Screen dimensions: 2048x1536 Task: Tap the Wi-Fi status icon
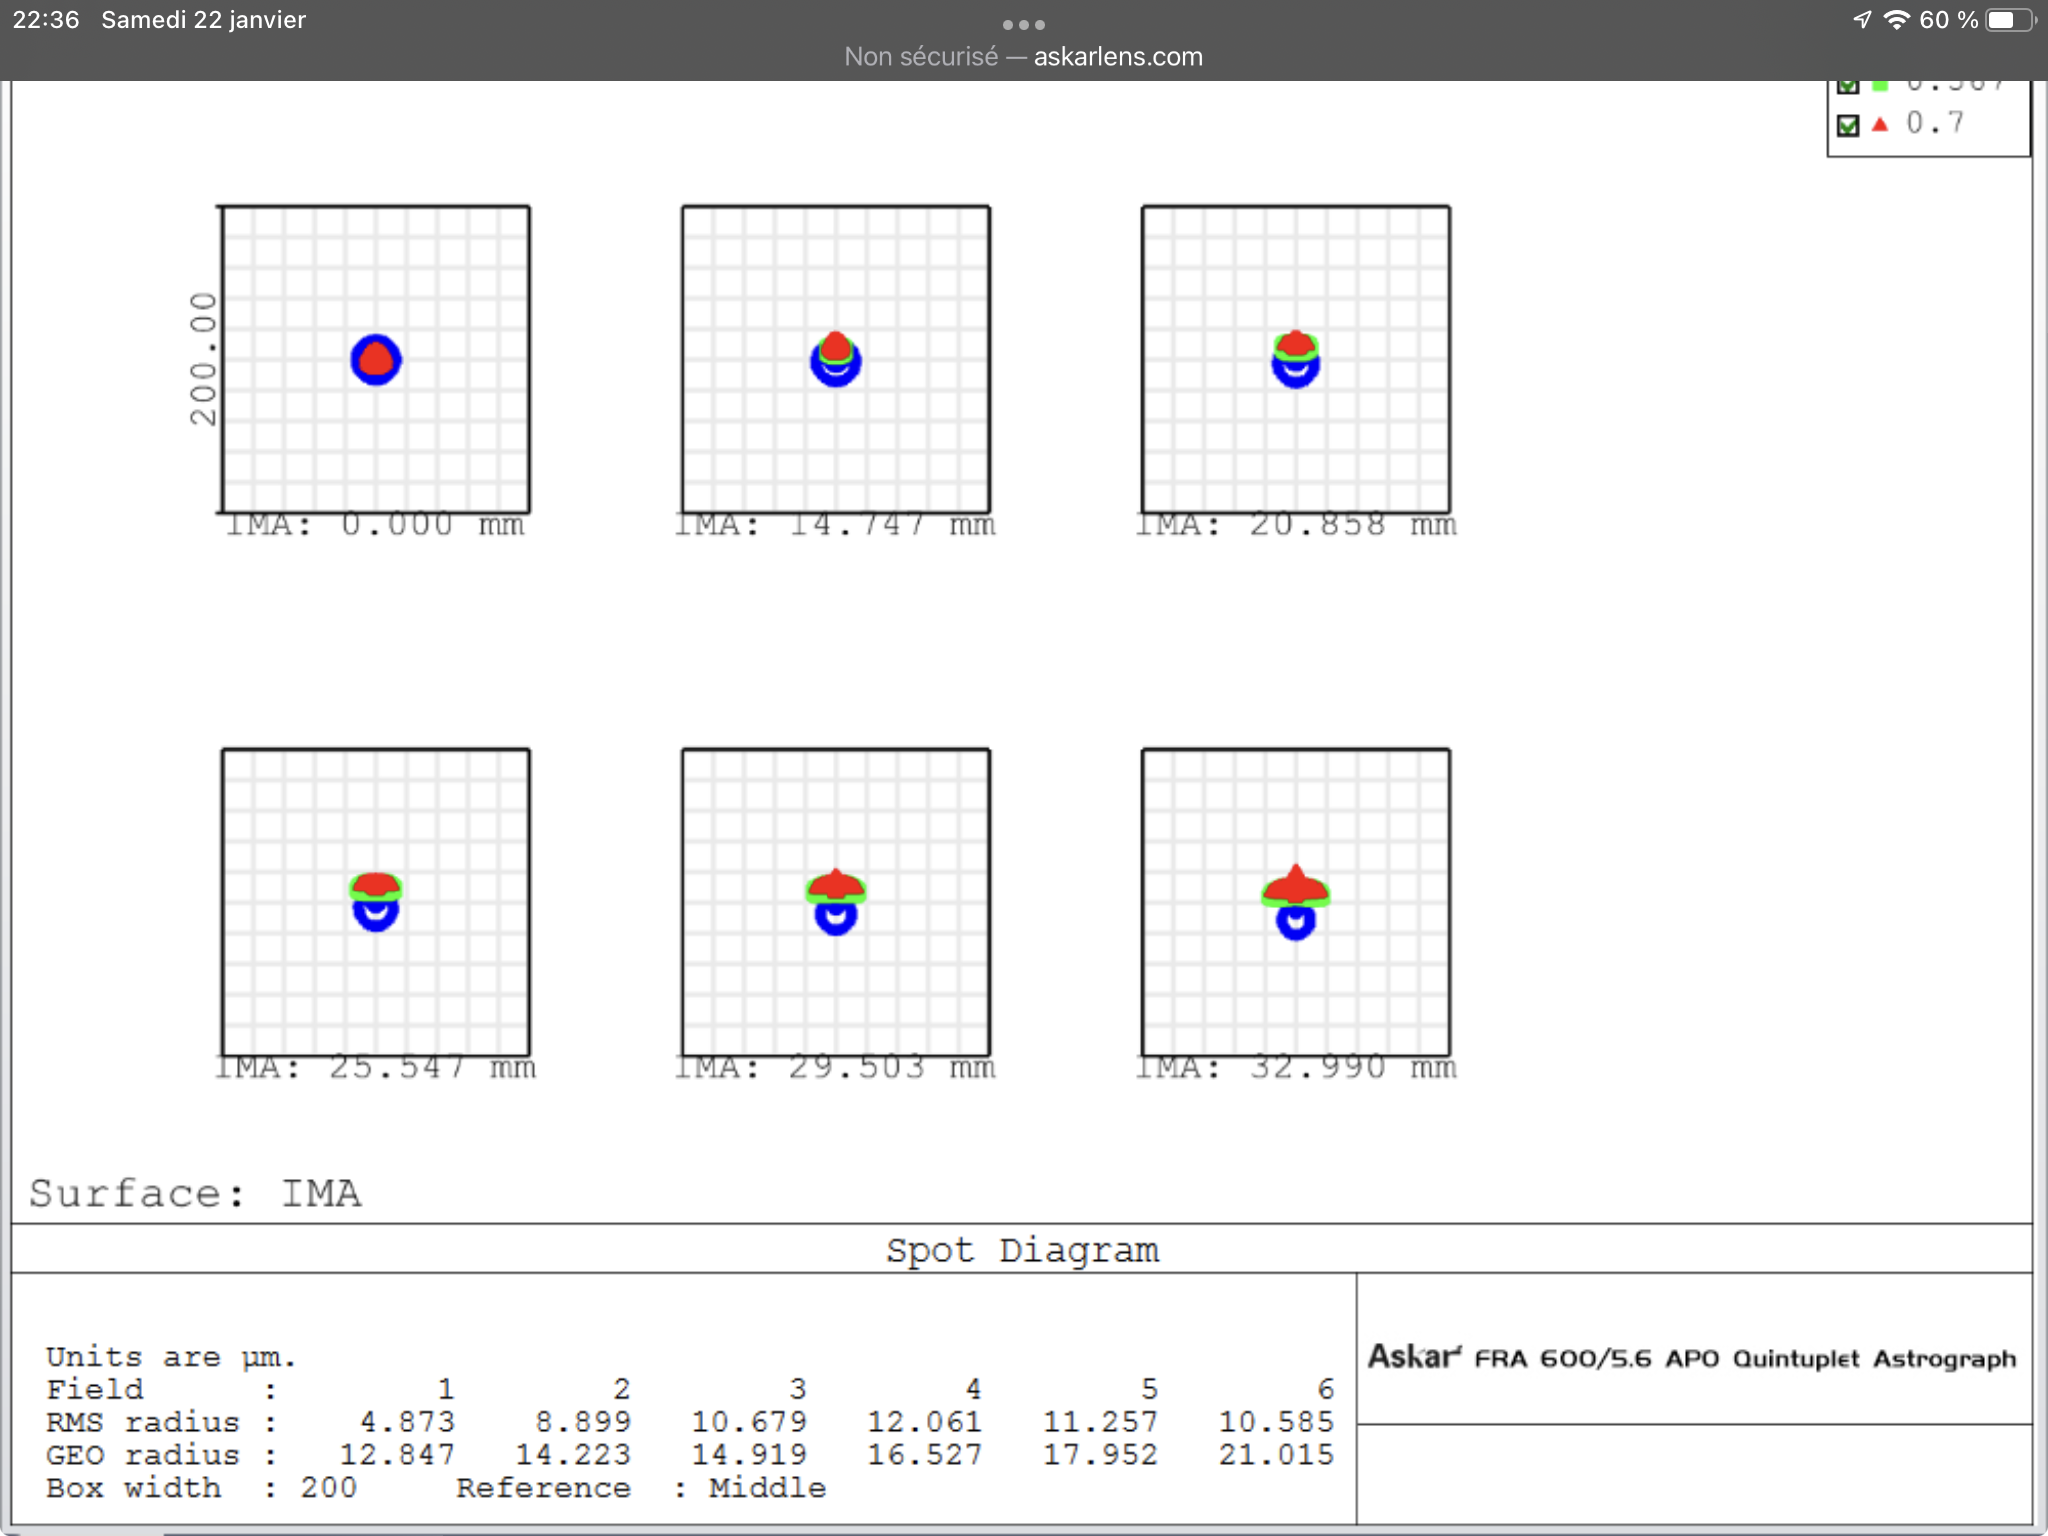(1896, 20)
